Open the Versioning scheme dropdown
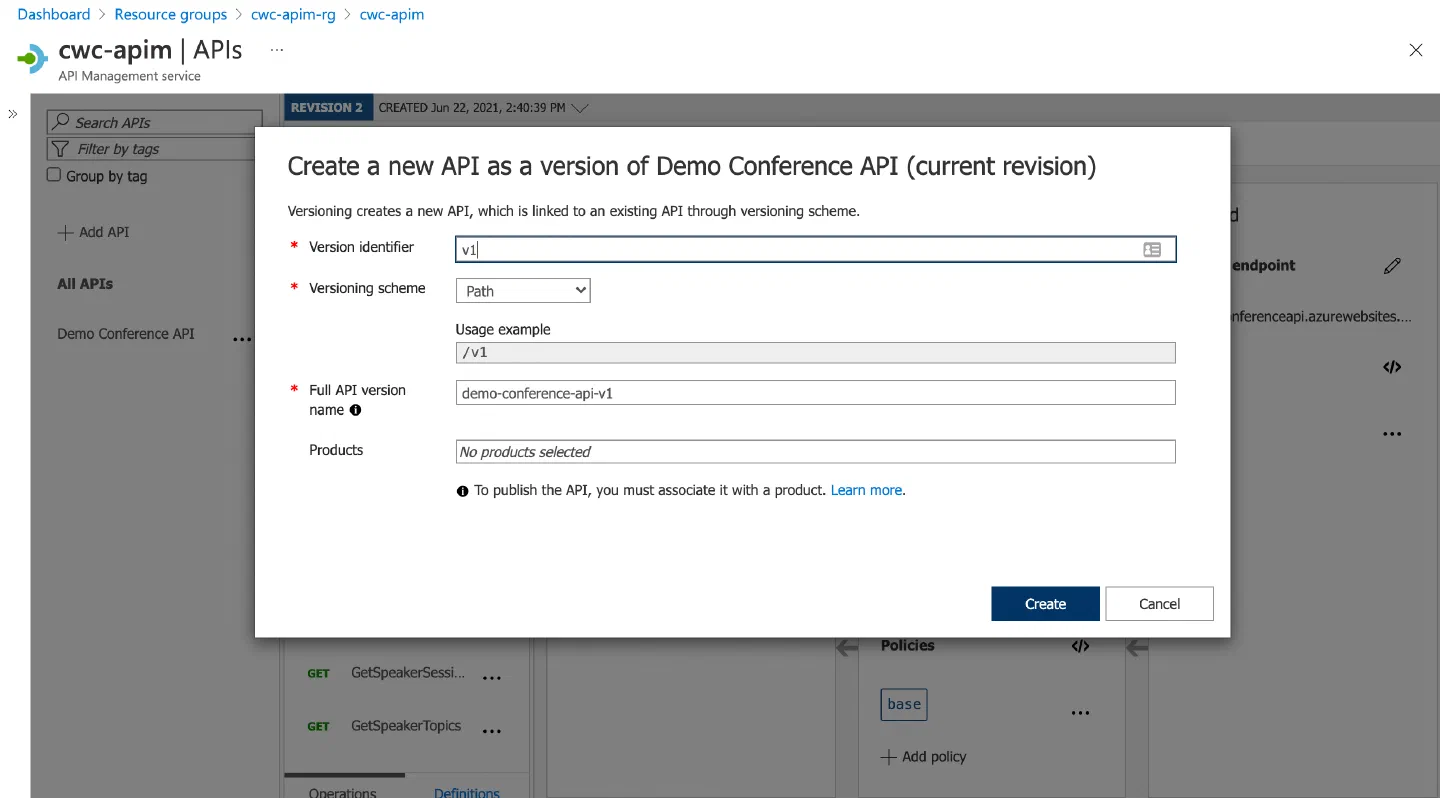 tap(523, 291)
